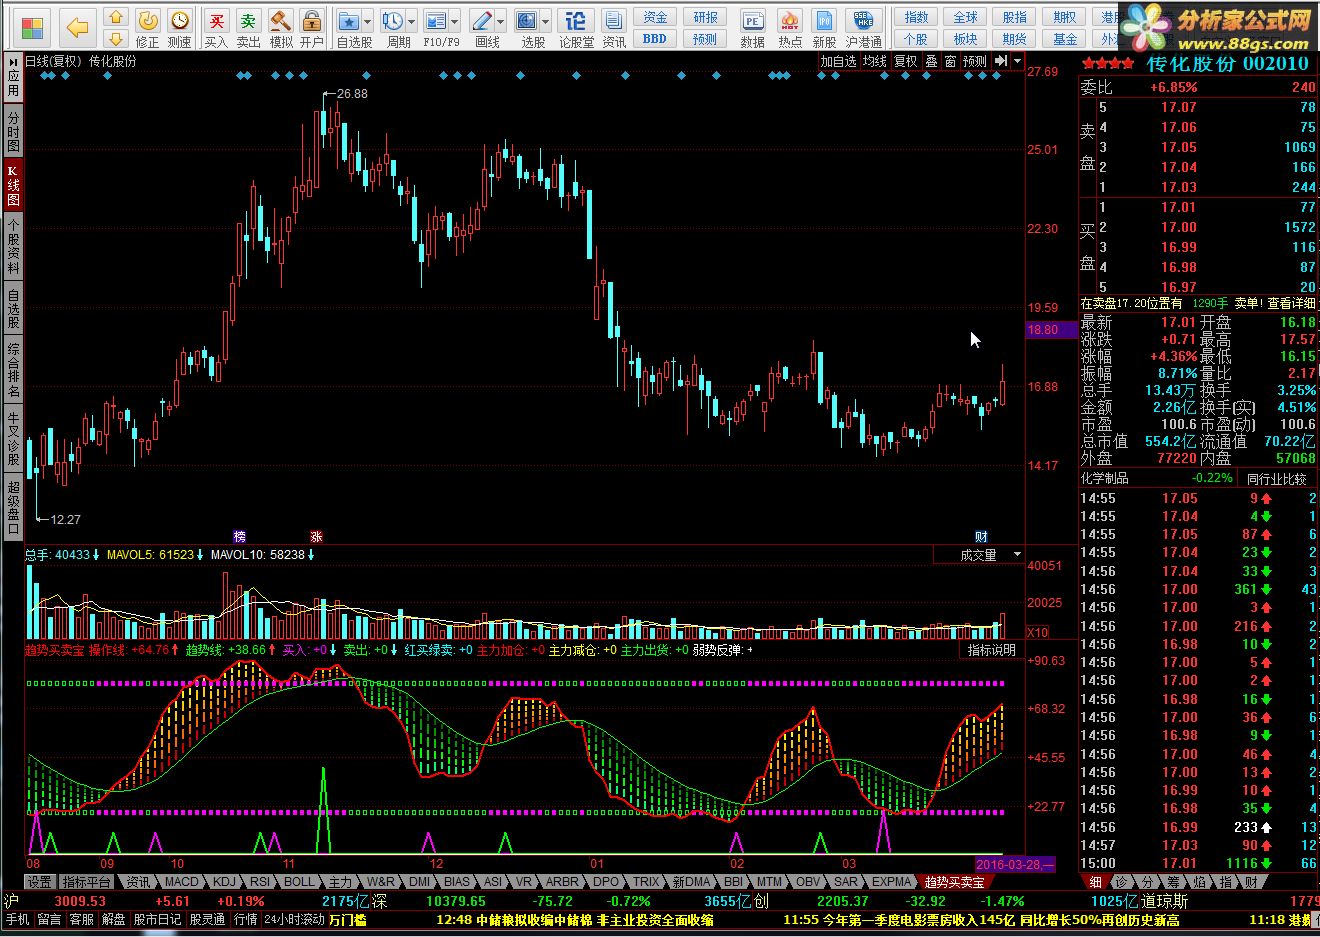
Task: Click the 查看详细 link
Action: (1291, 303)
